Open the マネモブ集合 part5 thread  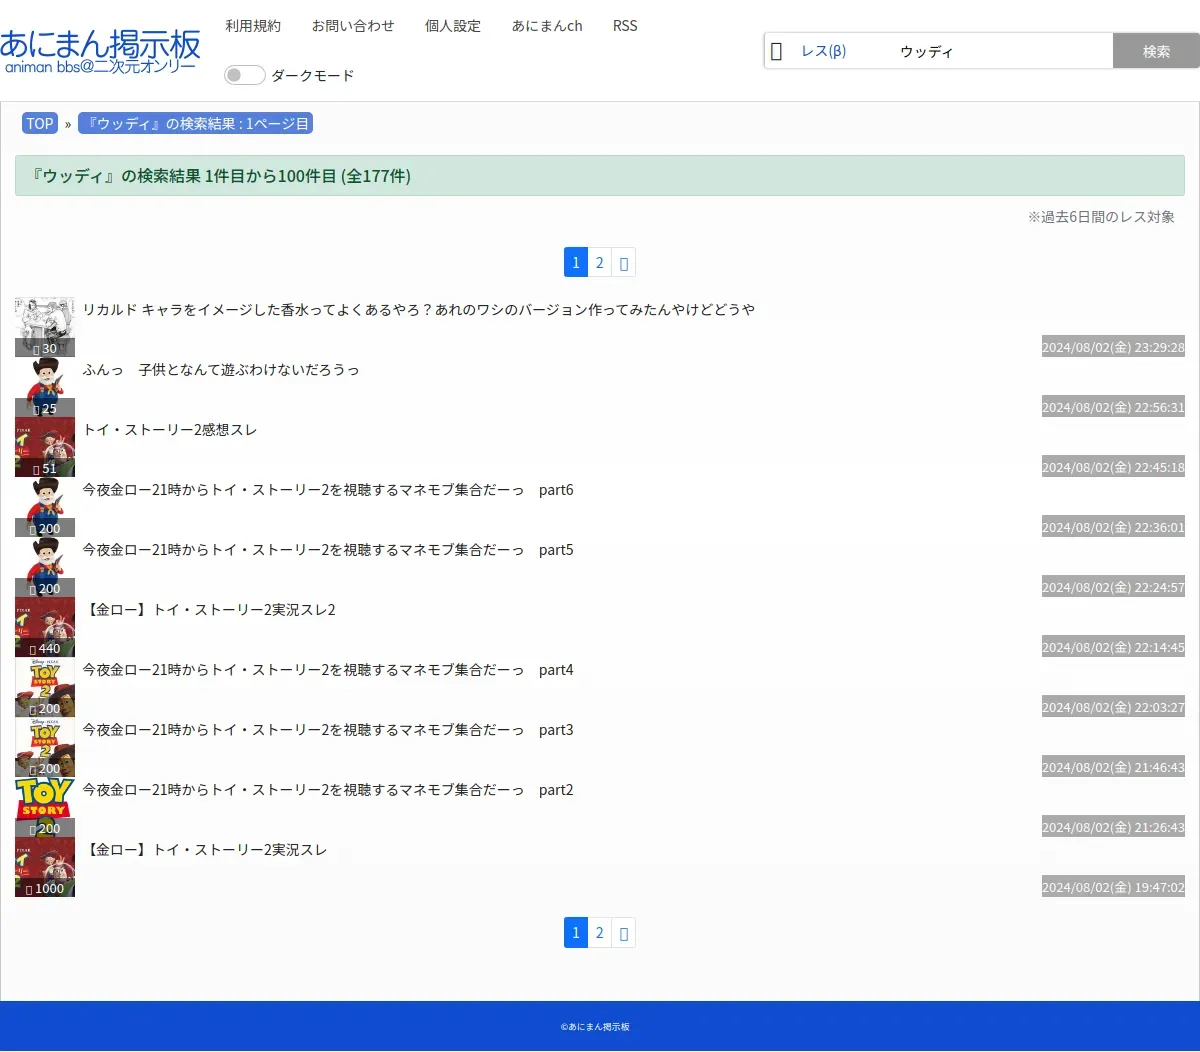328,550
